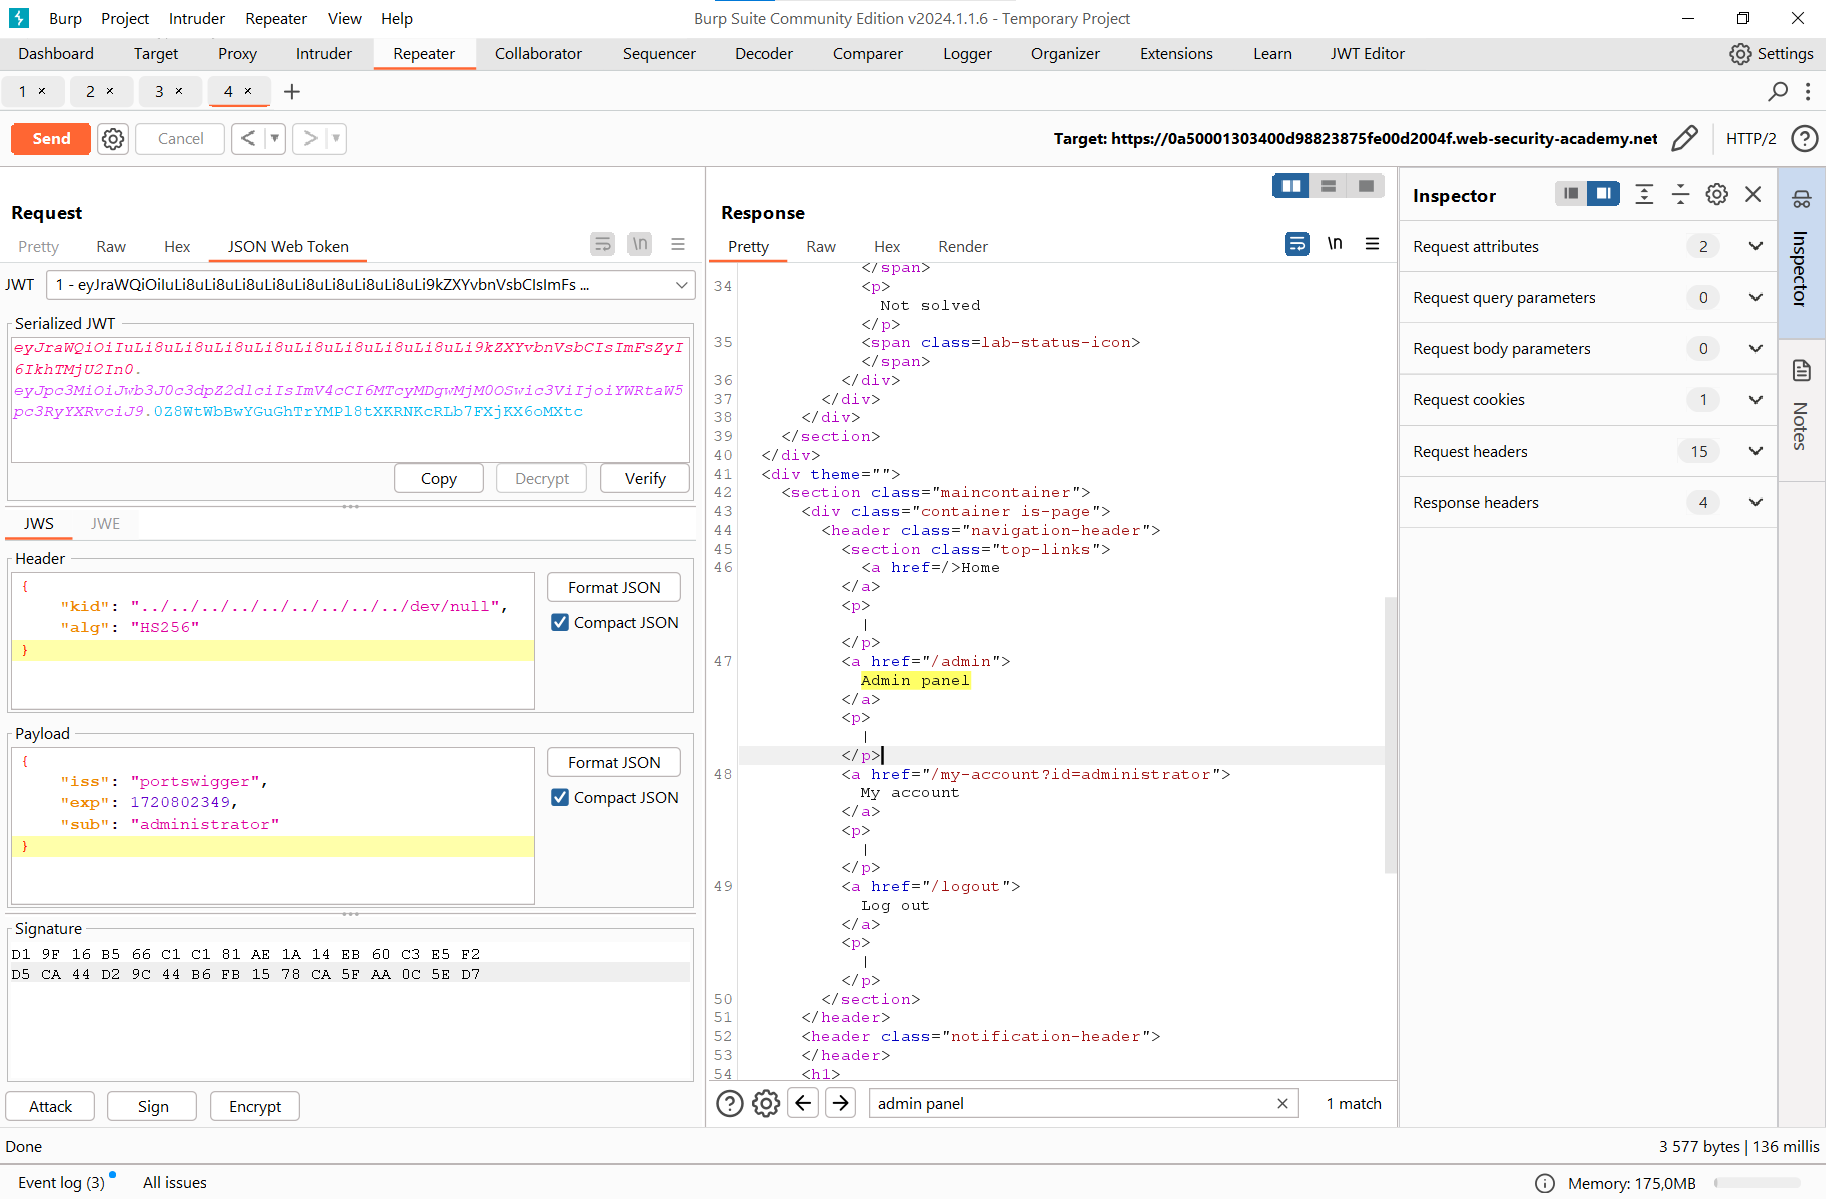Open Burp Settings
This screenshot has height=1200, width=1826.
1771,54
